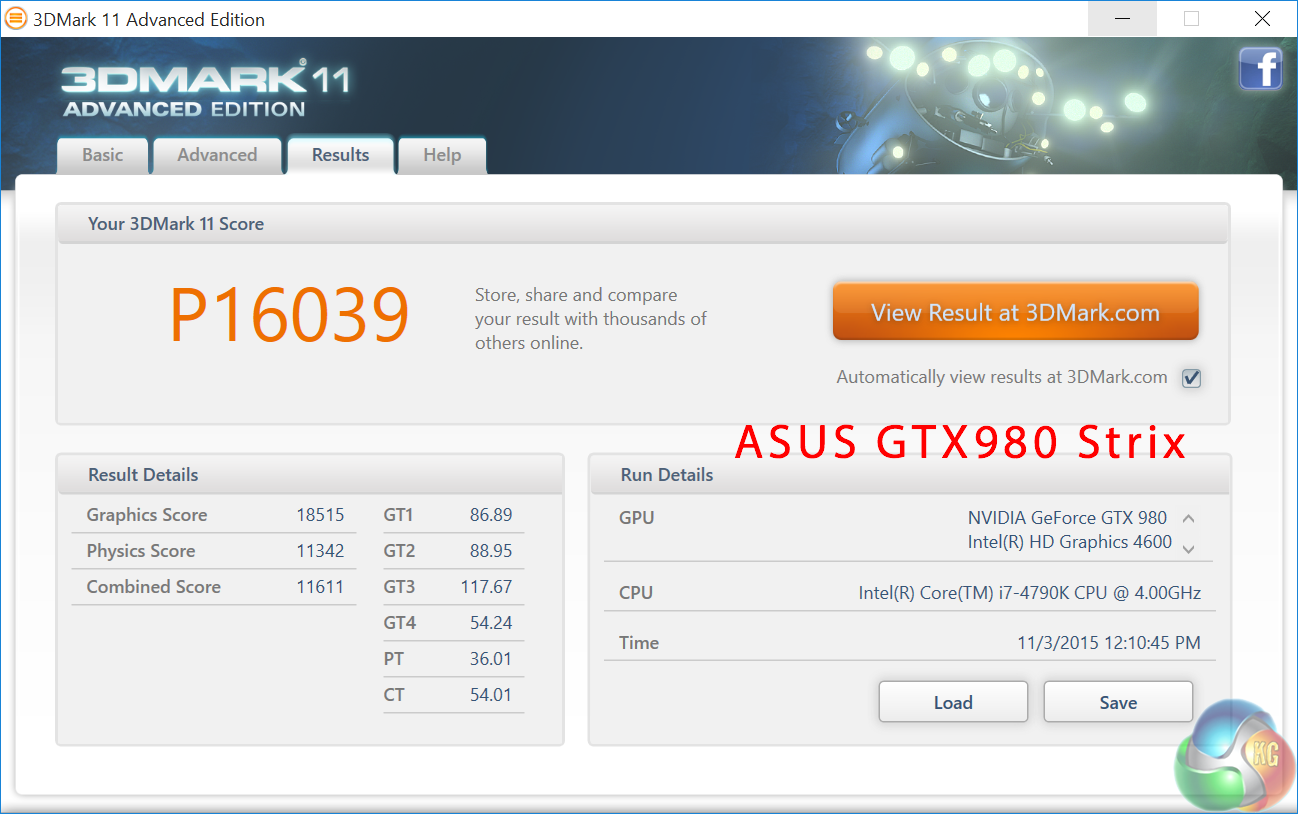The image size is (1298, 814).
Task: Open the Facebook share icon
Action: (1260, 69)
